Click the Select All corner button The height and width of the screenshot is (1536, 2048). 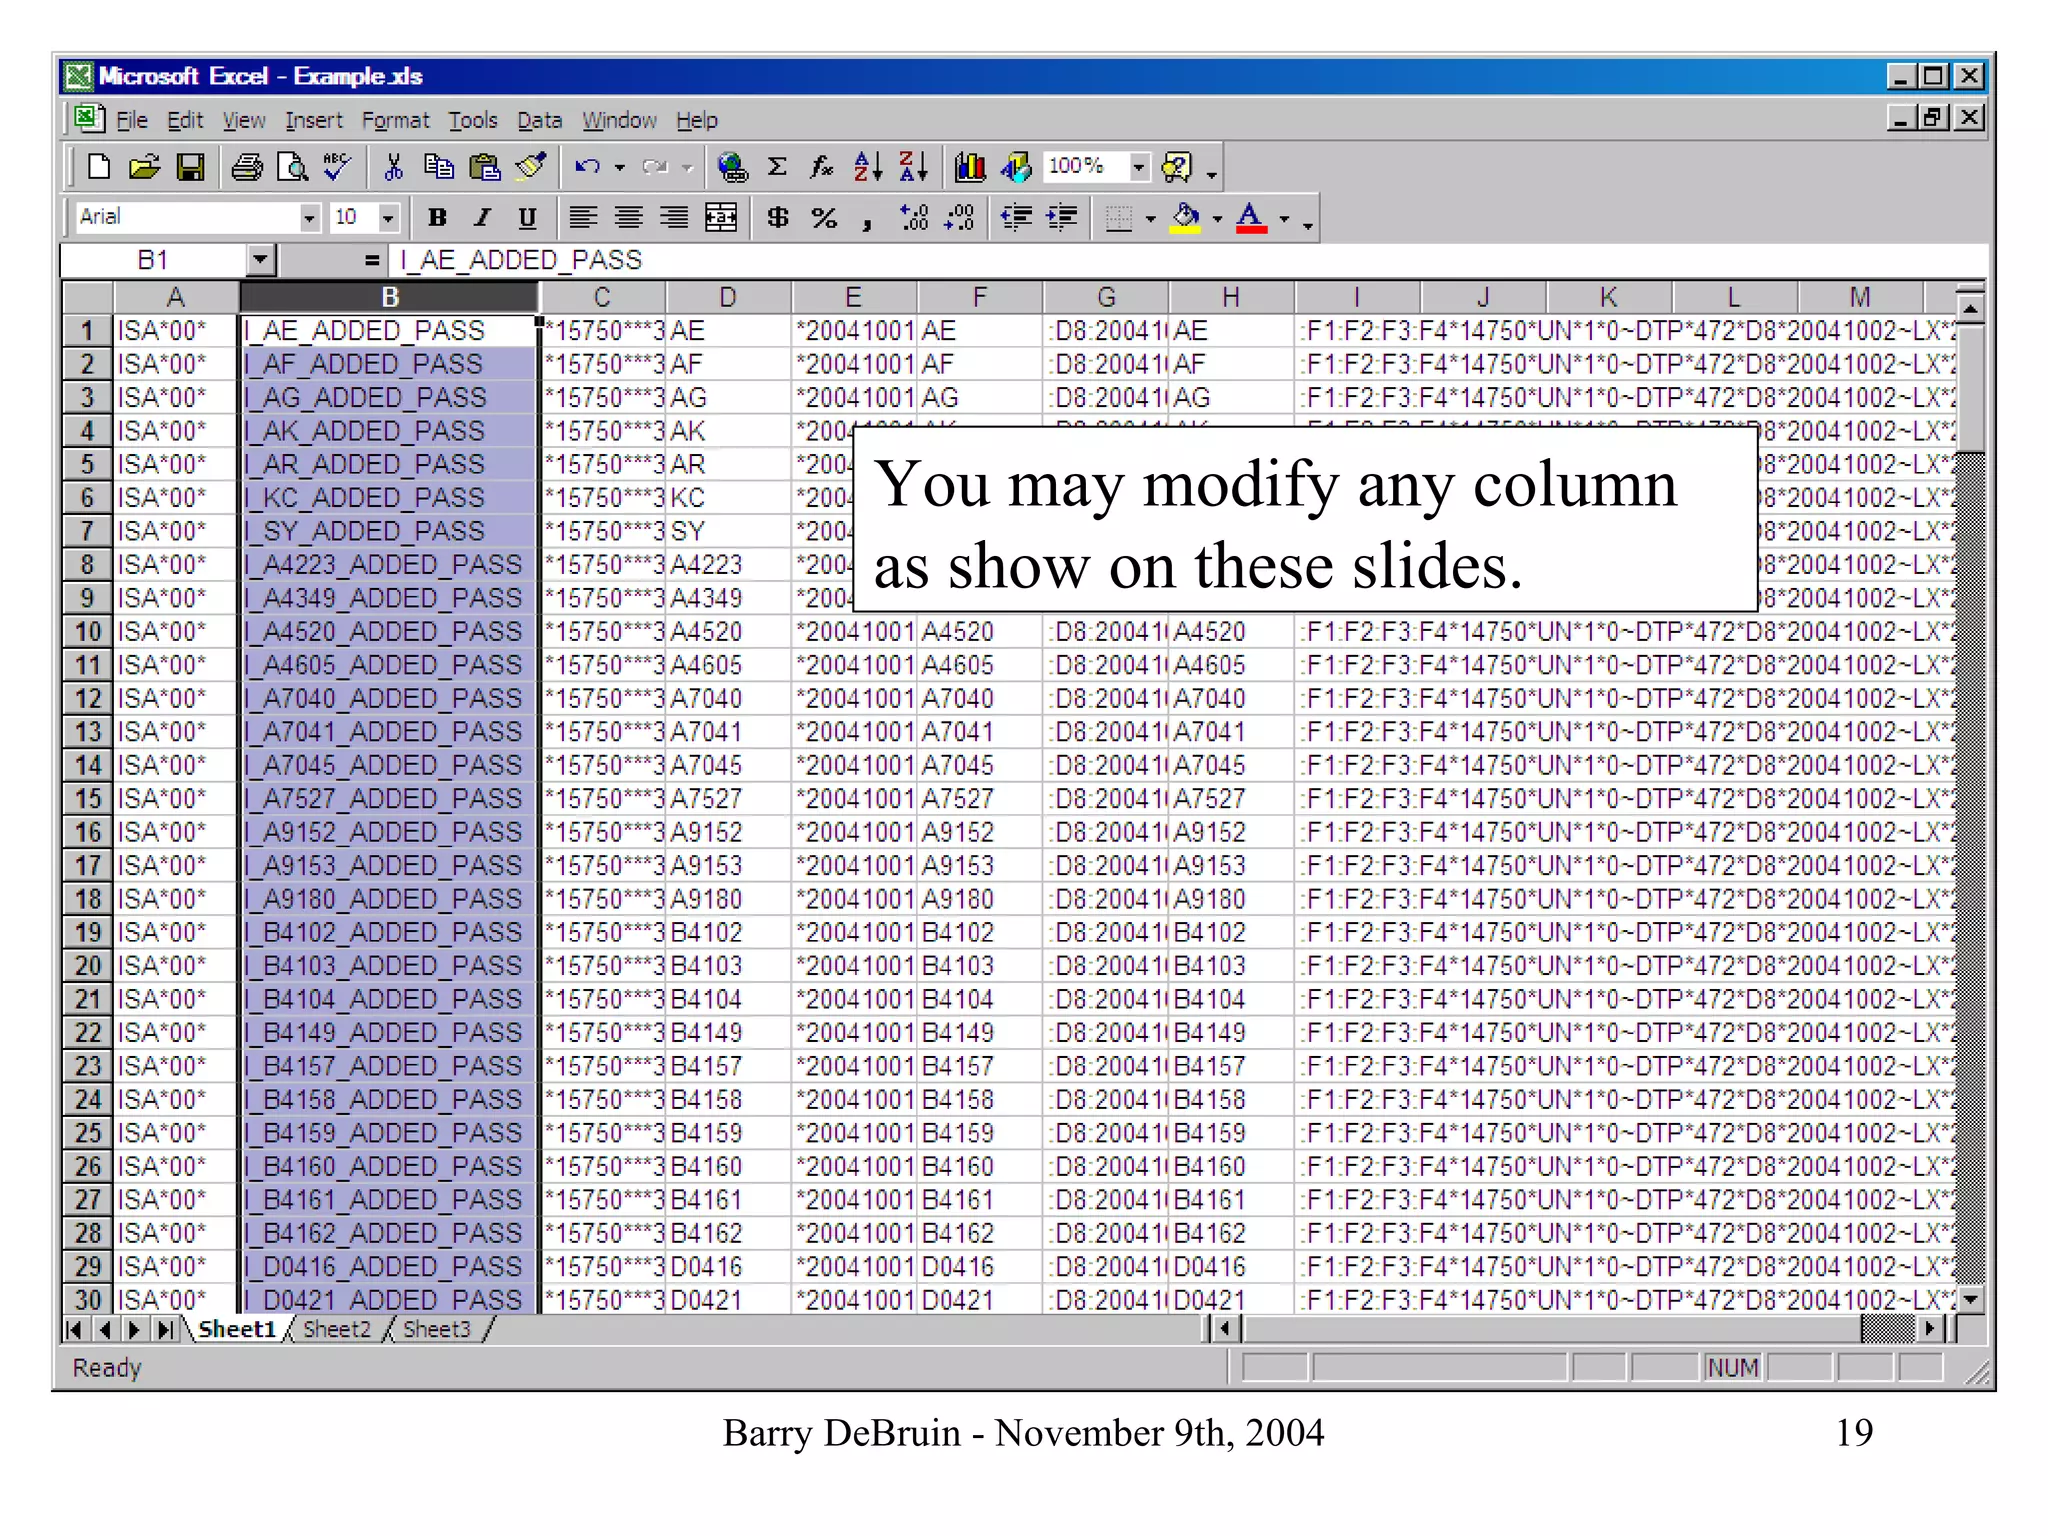click(88, 297)
